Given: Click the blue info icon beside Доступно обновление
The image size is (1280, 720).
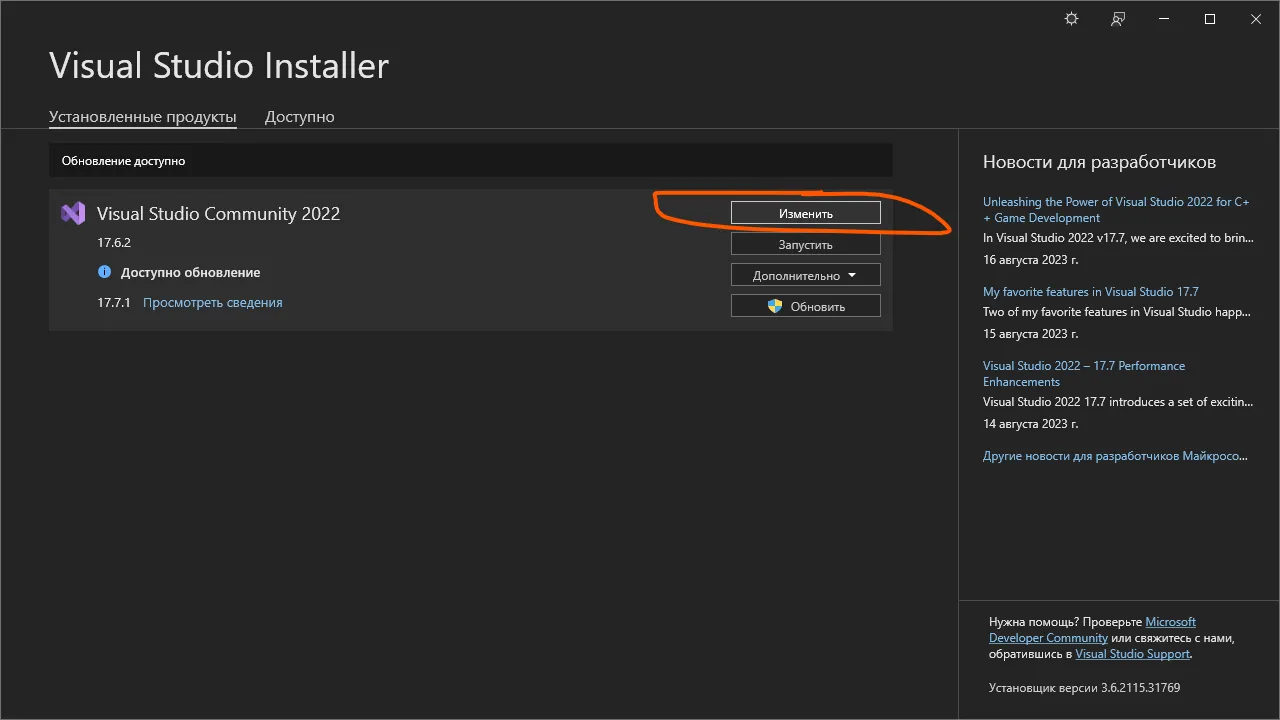Looking at the screenshot, I should 104,272.
